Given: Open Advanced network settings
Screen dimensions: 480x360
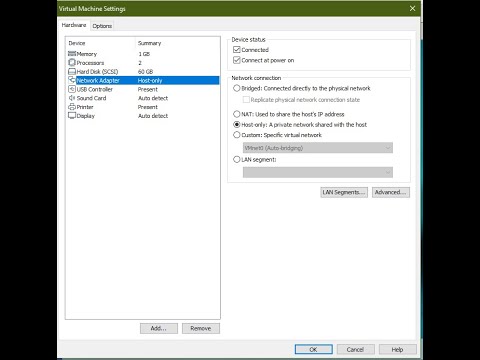Looking at the screenshot, I should click(391, 192).
